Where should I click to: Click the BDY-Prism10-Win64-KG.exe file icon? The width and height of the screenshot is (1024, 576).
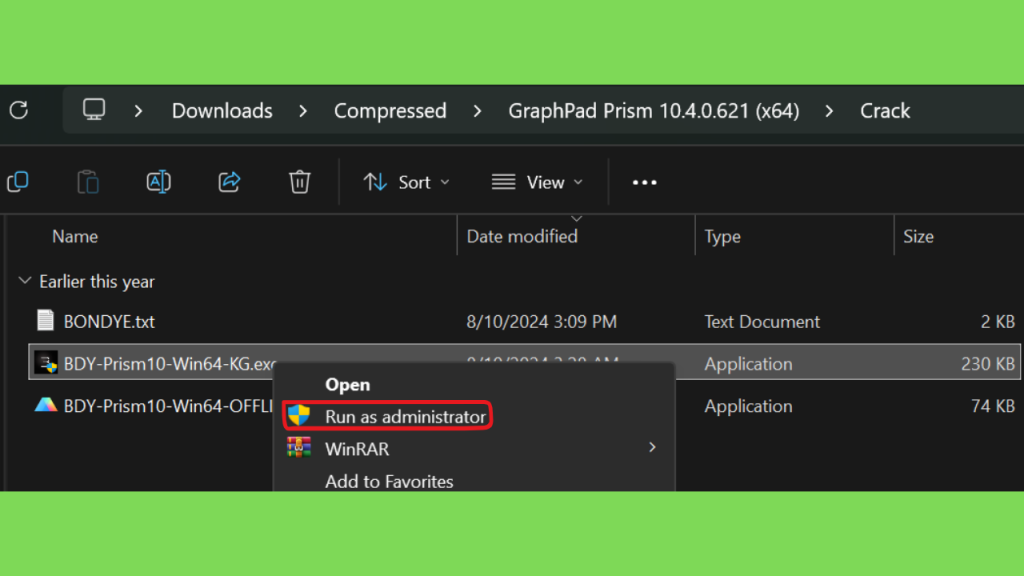point(46,363)
